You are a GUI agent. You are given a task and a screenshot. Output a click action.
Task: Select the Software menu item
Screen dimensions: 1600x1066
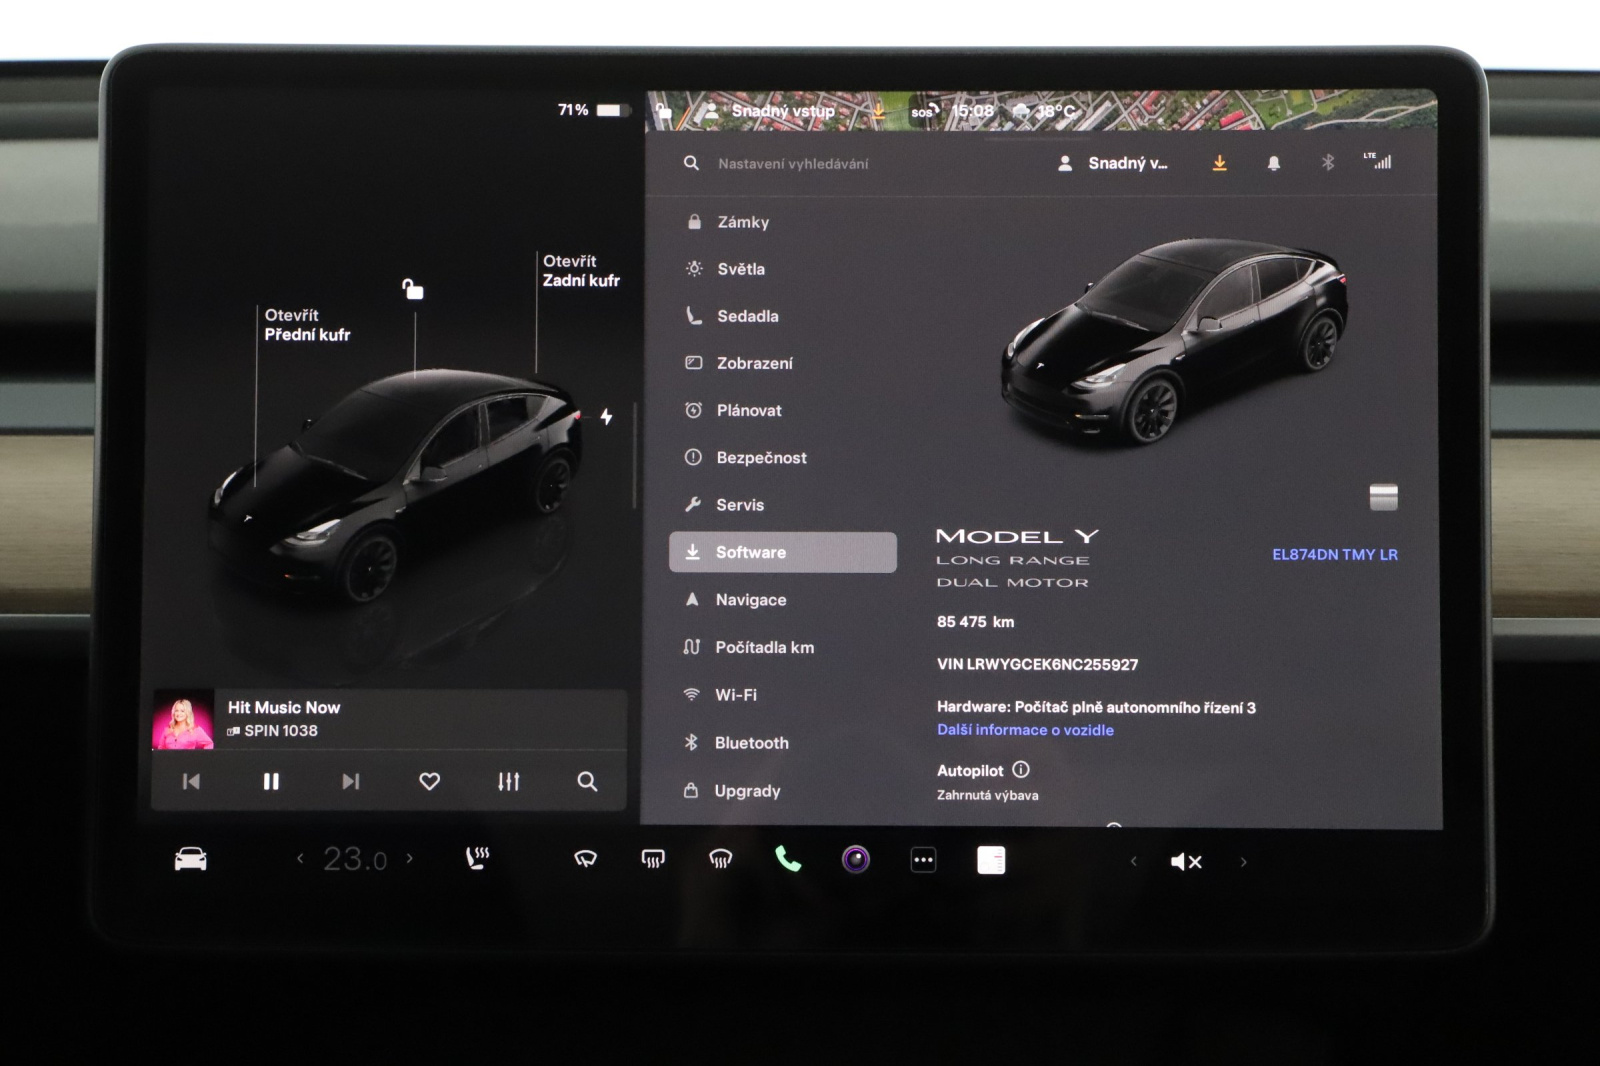coord(783,552)
